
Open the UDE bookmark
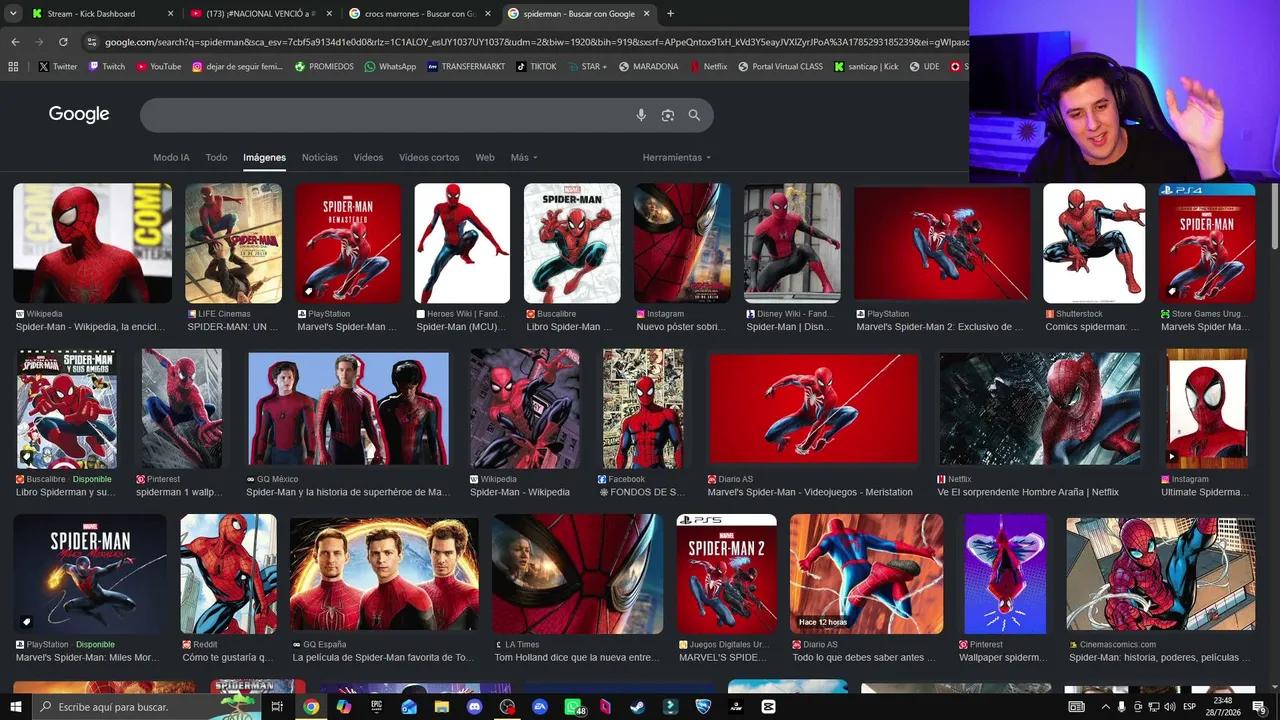pyautogui.click(x=925, y=67)
